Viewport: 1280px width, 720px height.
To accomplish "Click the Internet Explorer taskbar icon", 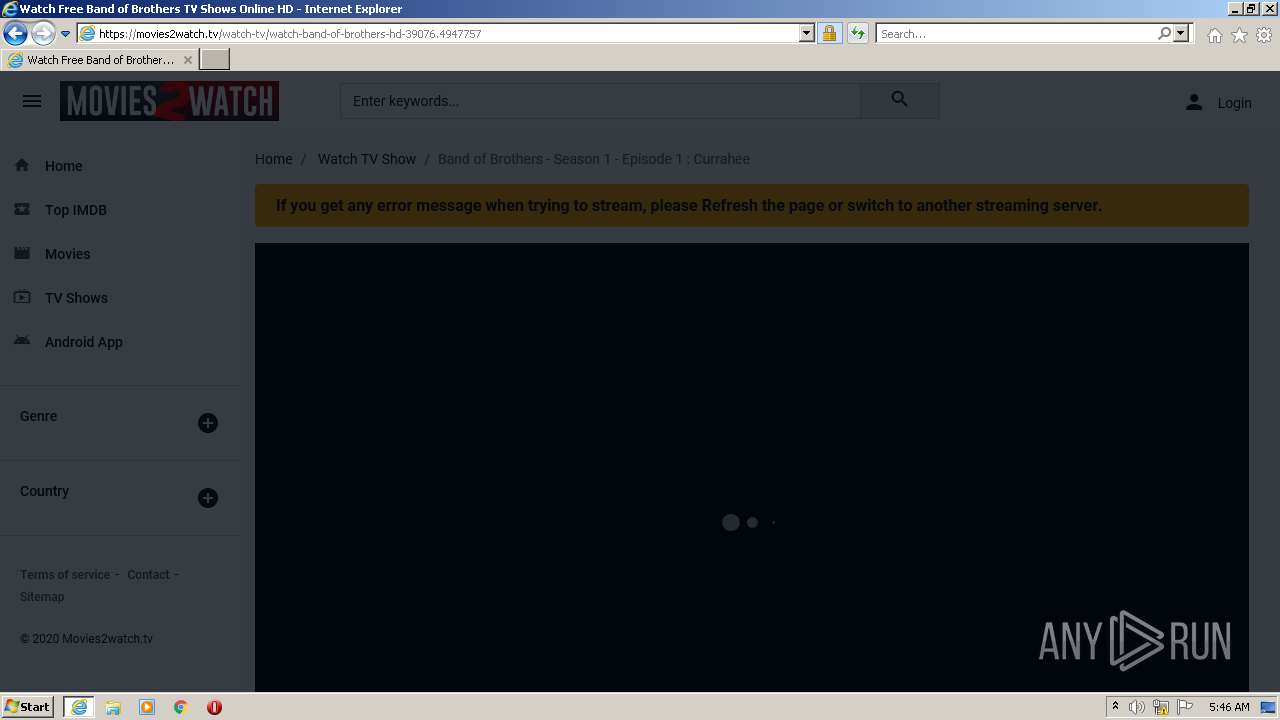I will (x=79, y=707).
